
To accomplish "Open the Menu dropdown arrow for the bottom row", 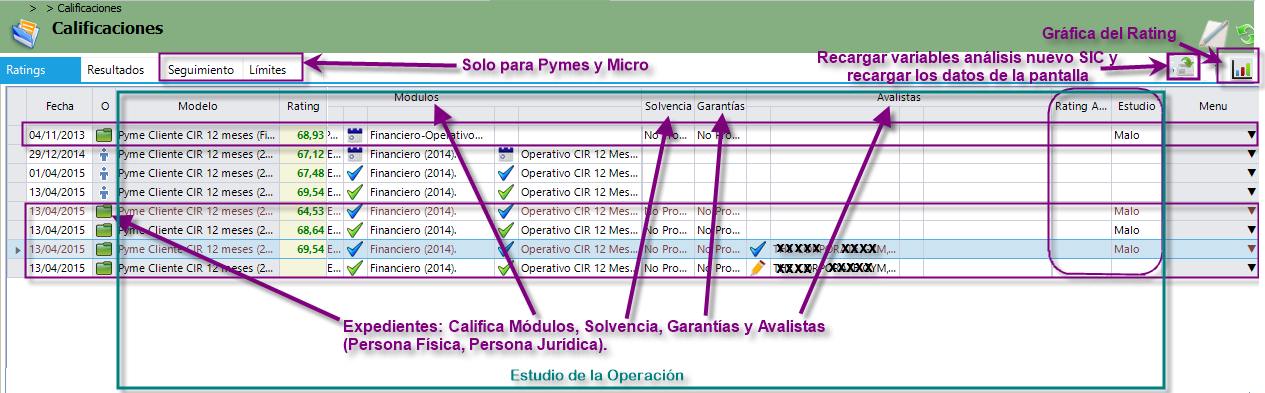I will [x=1251, y=269].
